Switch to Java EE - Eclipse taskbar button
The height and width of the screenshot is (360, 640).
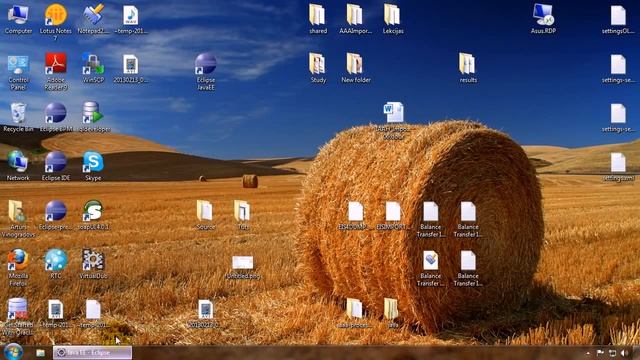tap(92, 352)
